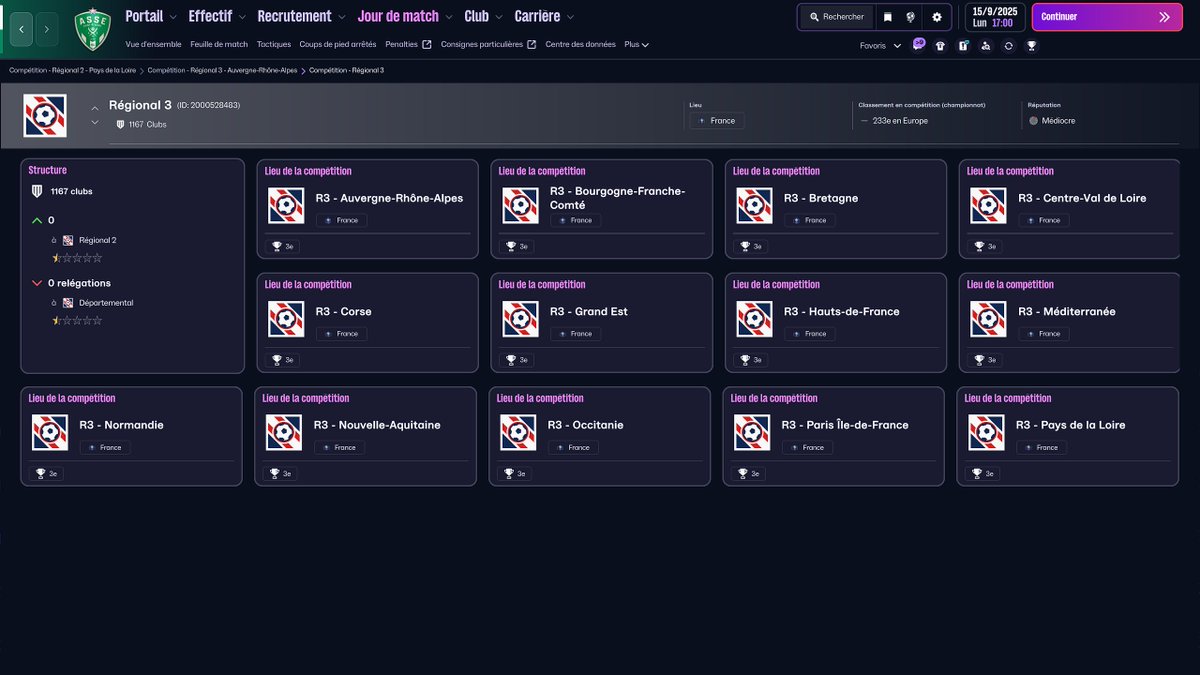Go back with the left arrow

pyautogui.click(x=21, y=30)
